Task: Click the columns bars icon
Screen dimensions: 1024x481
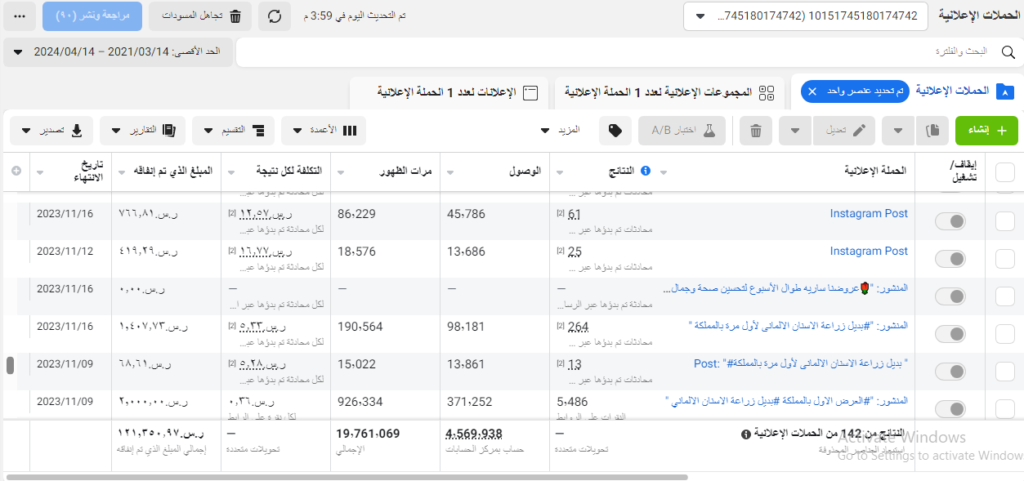Action: point(350,131)
